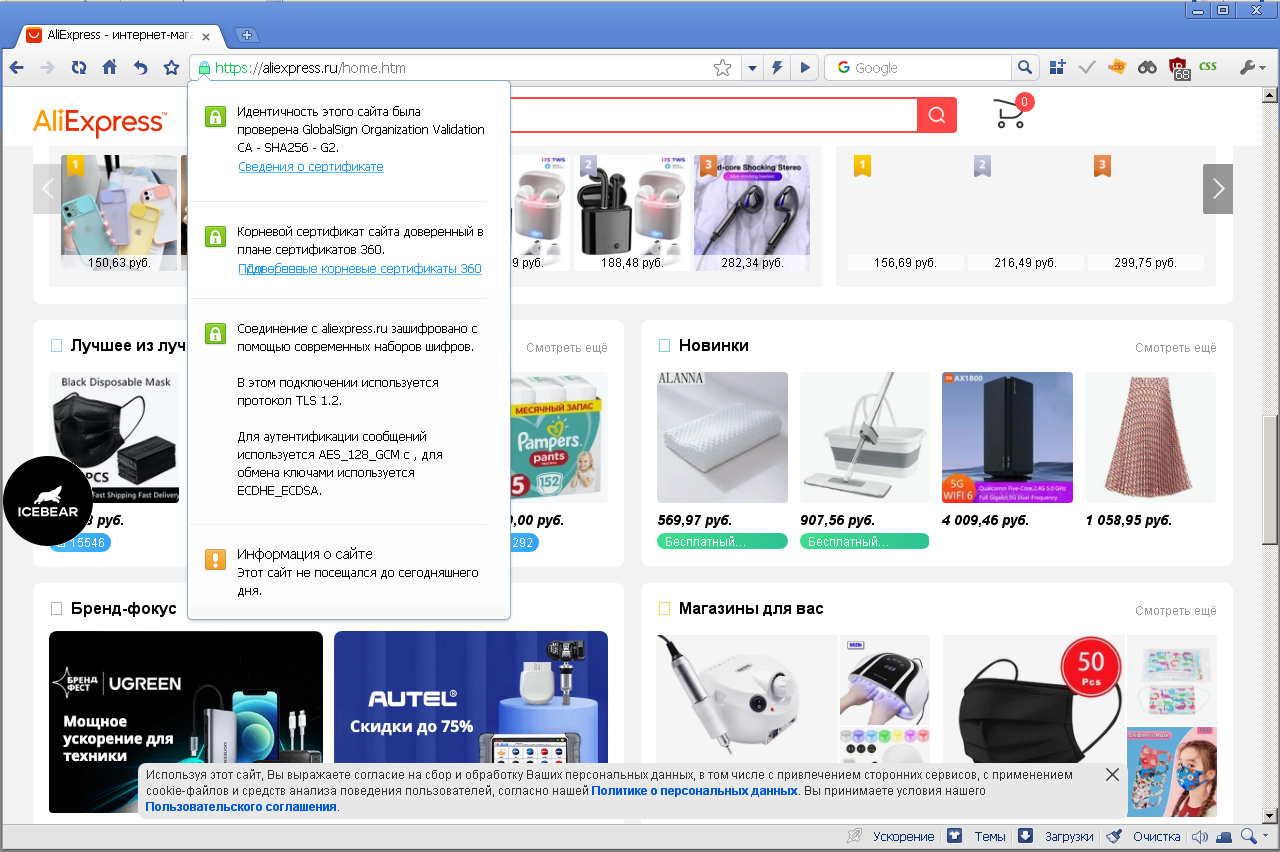
Task: Open 'Политике о персональных данных' link
Action: tap(694, 790)
